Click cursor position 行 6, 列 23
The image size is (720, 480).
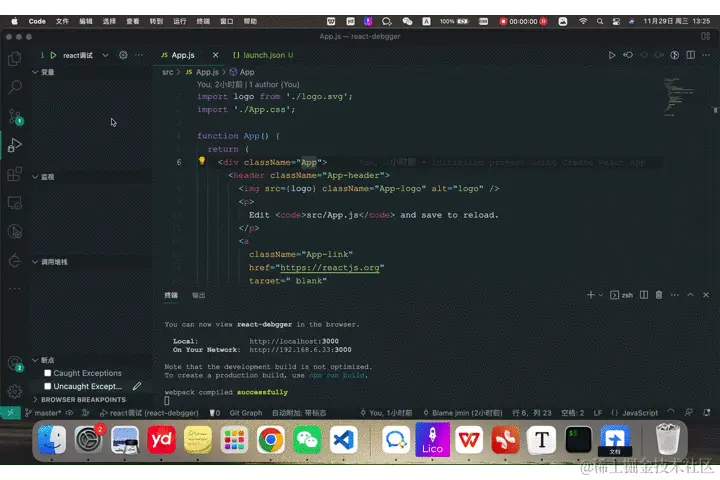coord(532,413)
